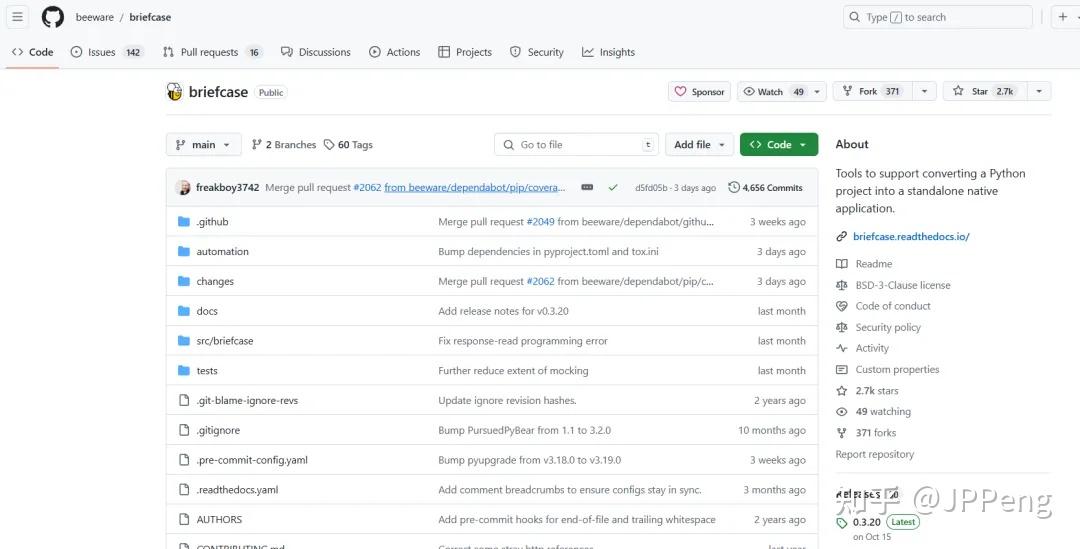Open the .github folder
Viewport: 1080px width, 549px height.
(212, 222)
